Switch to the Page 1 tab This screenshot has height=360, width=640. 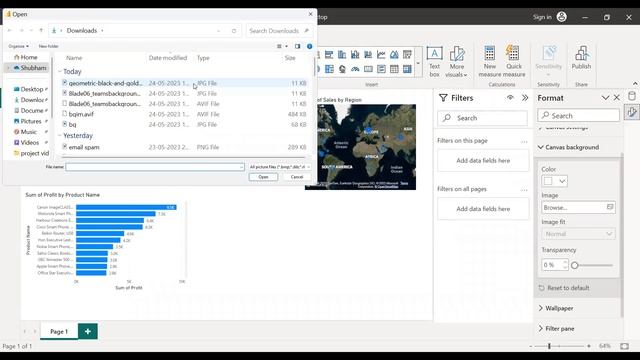point(59,331)
